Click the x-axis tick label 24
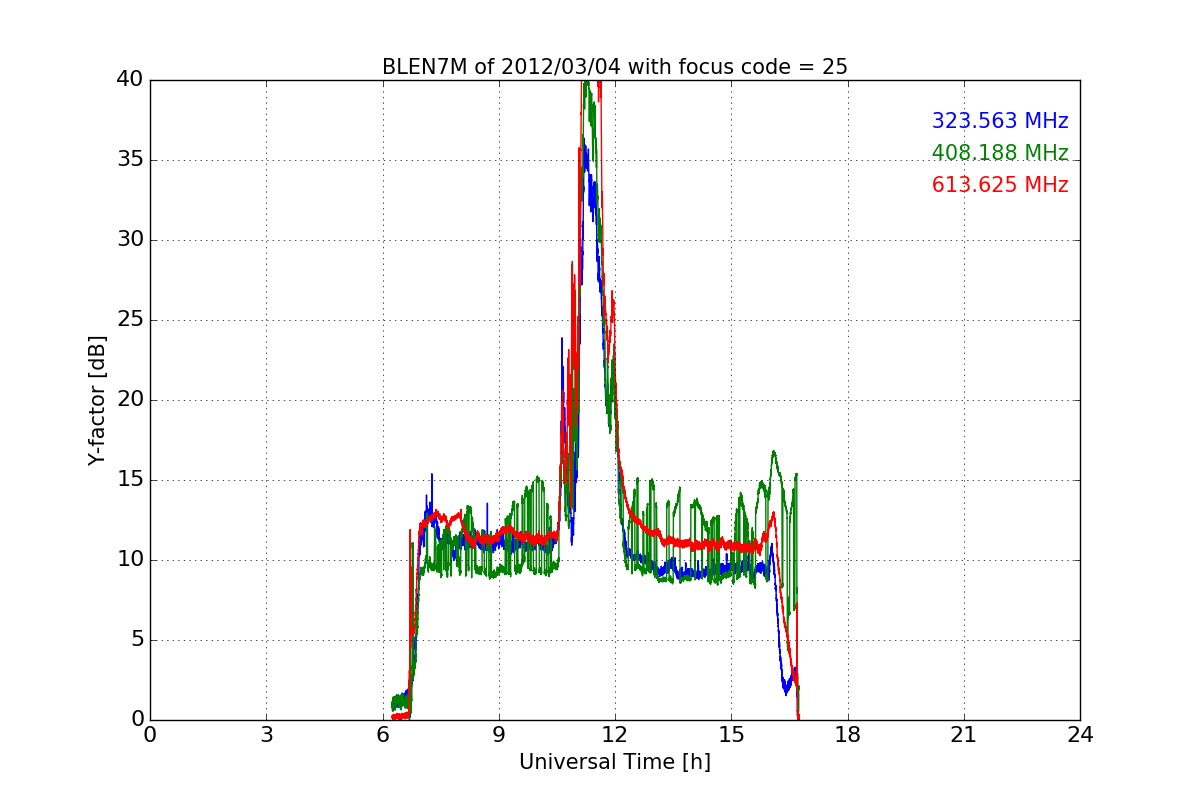The height and width of the screenshot is (800, 1200). point(1080,734)
